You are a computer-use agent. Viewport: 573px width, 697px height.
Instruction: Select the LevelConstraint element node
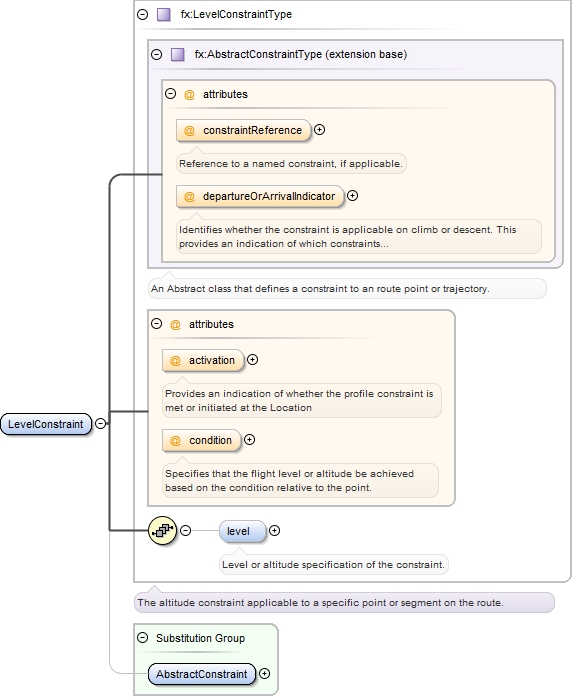46,424
